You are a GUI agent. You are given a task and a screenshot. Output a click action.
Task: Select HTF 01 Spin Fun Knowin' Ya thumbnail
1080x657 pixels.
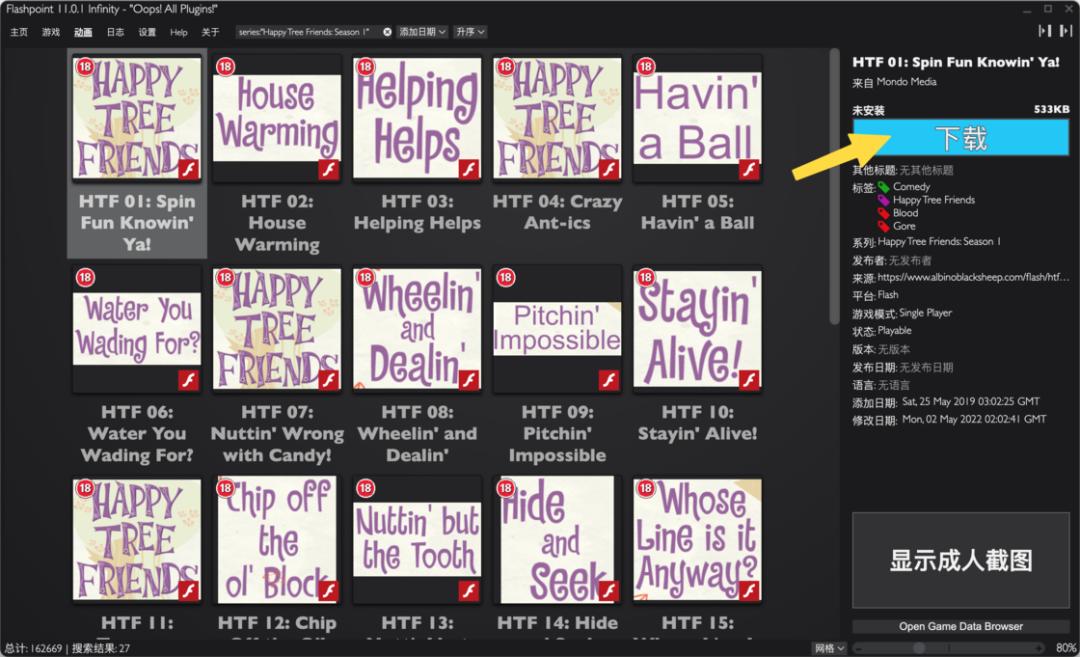(x=137, y=118)
